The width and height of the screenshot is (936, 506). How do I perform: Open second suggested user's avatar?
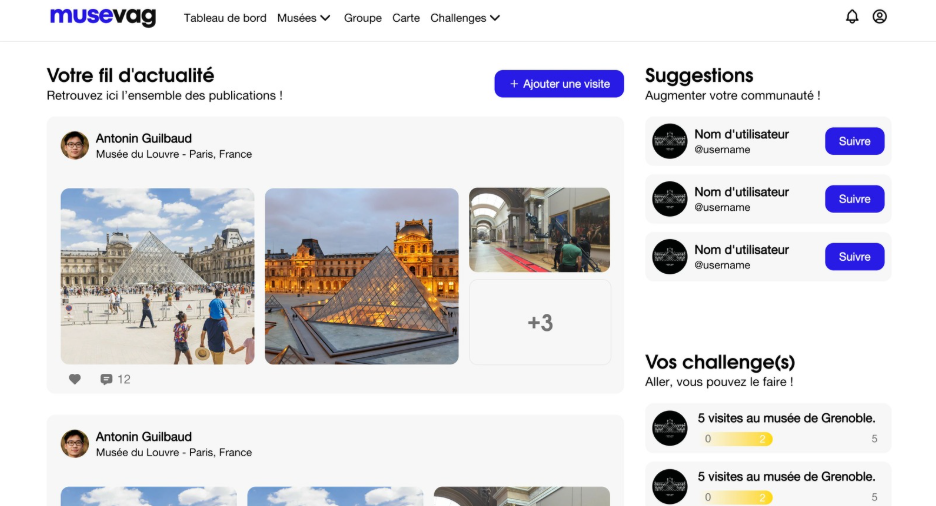(x=670, y=199)
